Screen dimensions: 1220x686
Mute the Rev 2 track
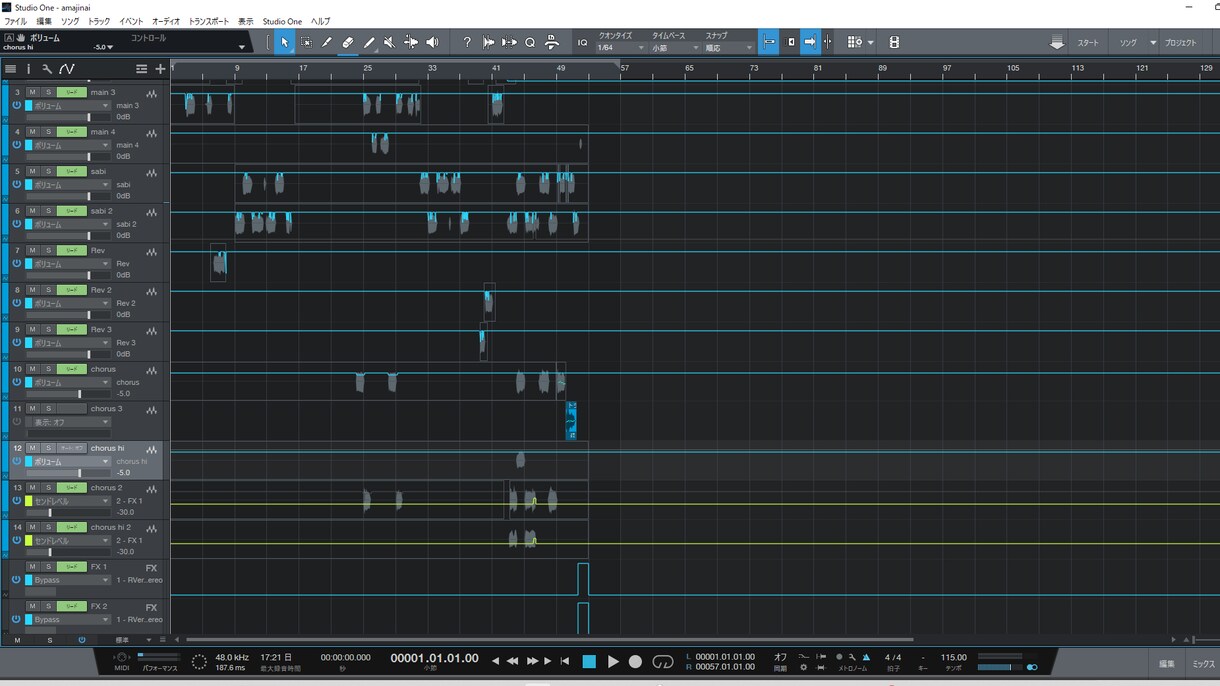(33, 290)
